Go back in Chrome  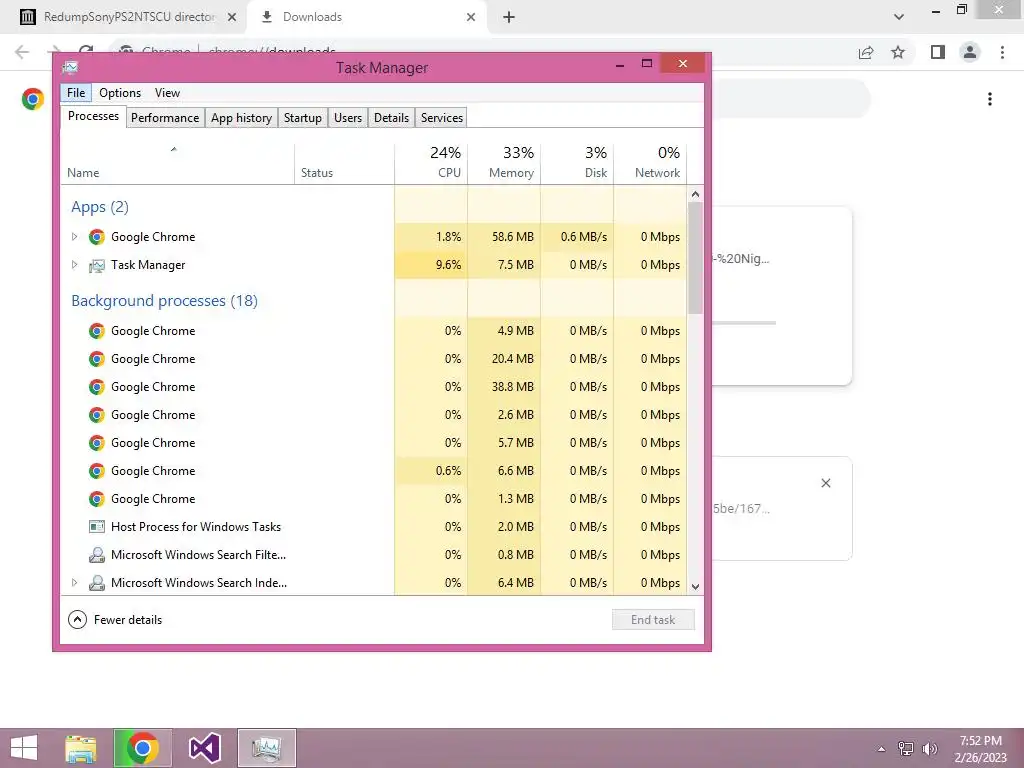point(22,52)
